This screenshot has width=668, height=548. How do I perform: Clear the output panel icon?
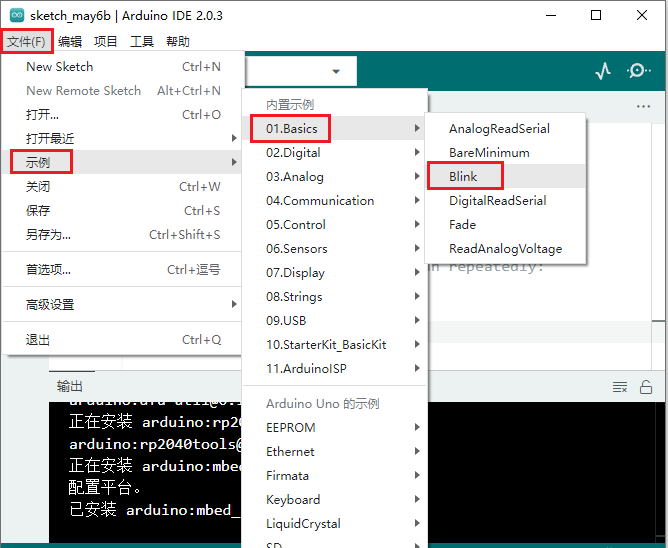[620, 387]
